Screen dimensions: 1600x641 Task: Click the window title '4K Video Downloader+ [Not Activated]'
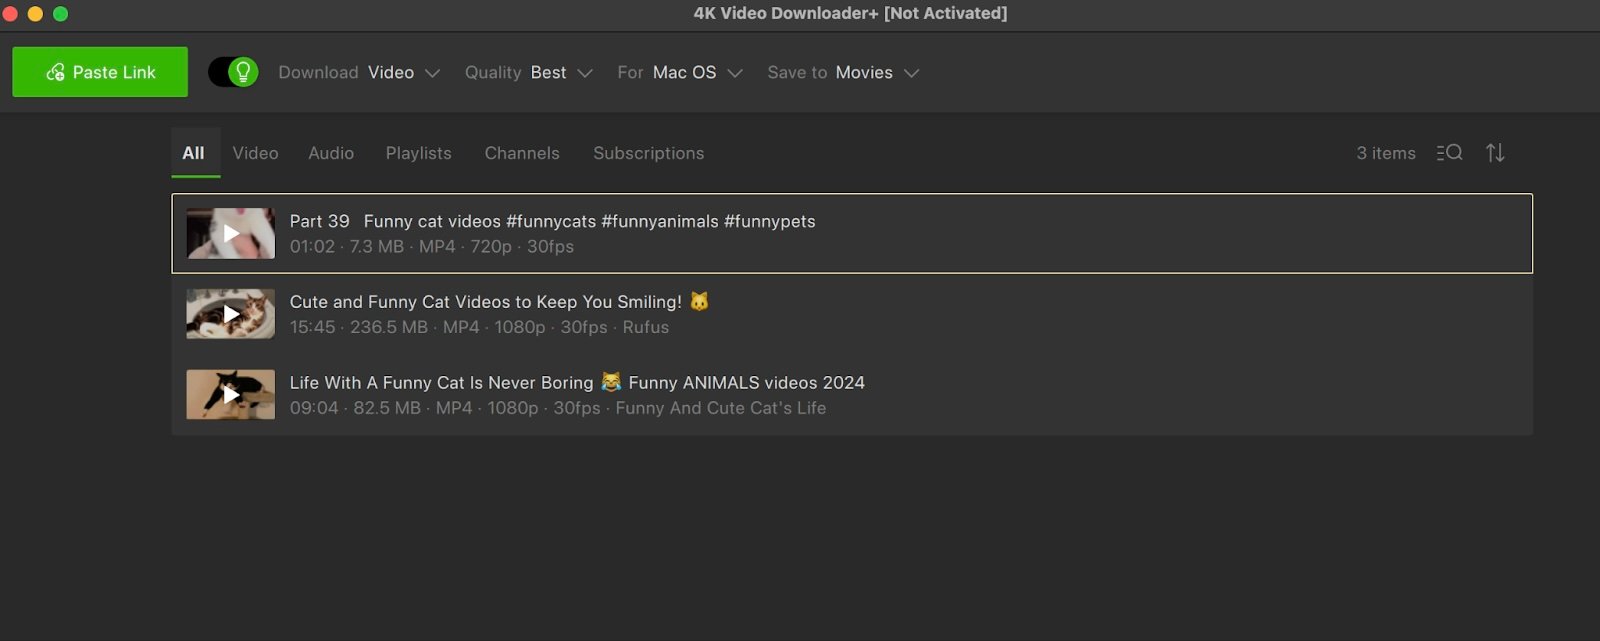[850, 13]
